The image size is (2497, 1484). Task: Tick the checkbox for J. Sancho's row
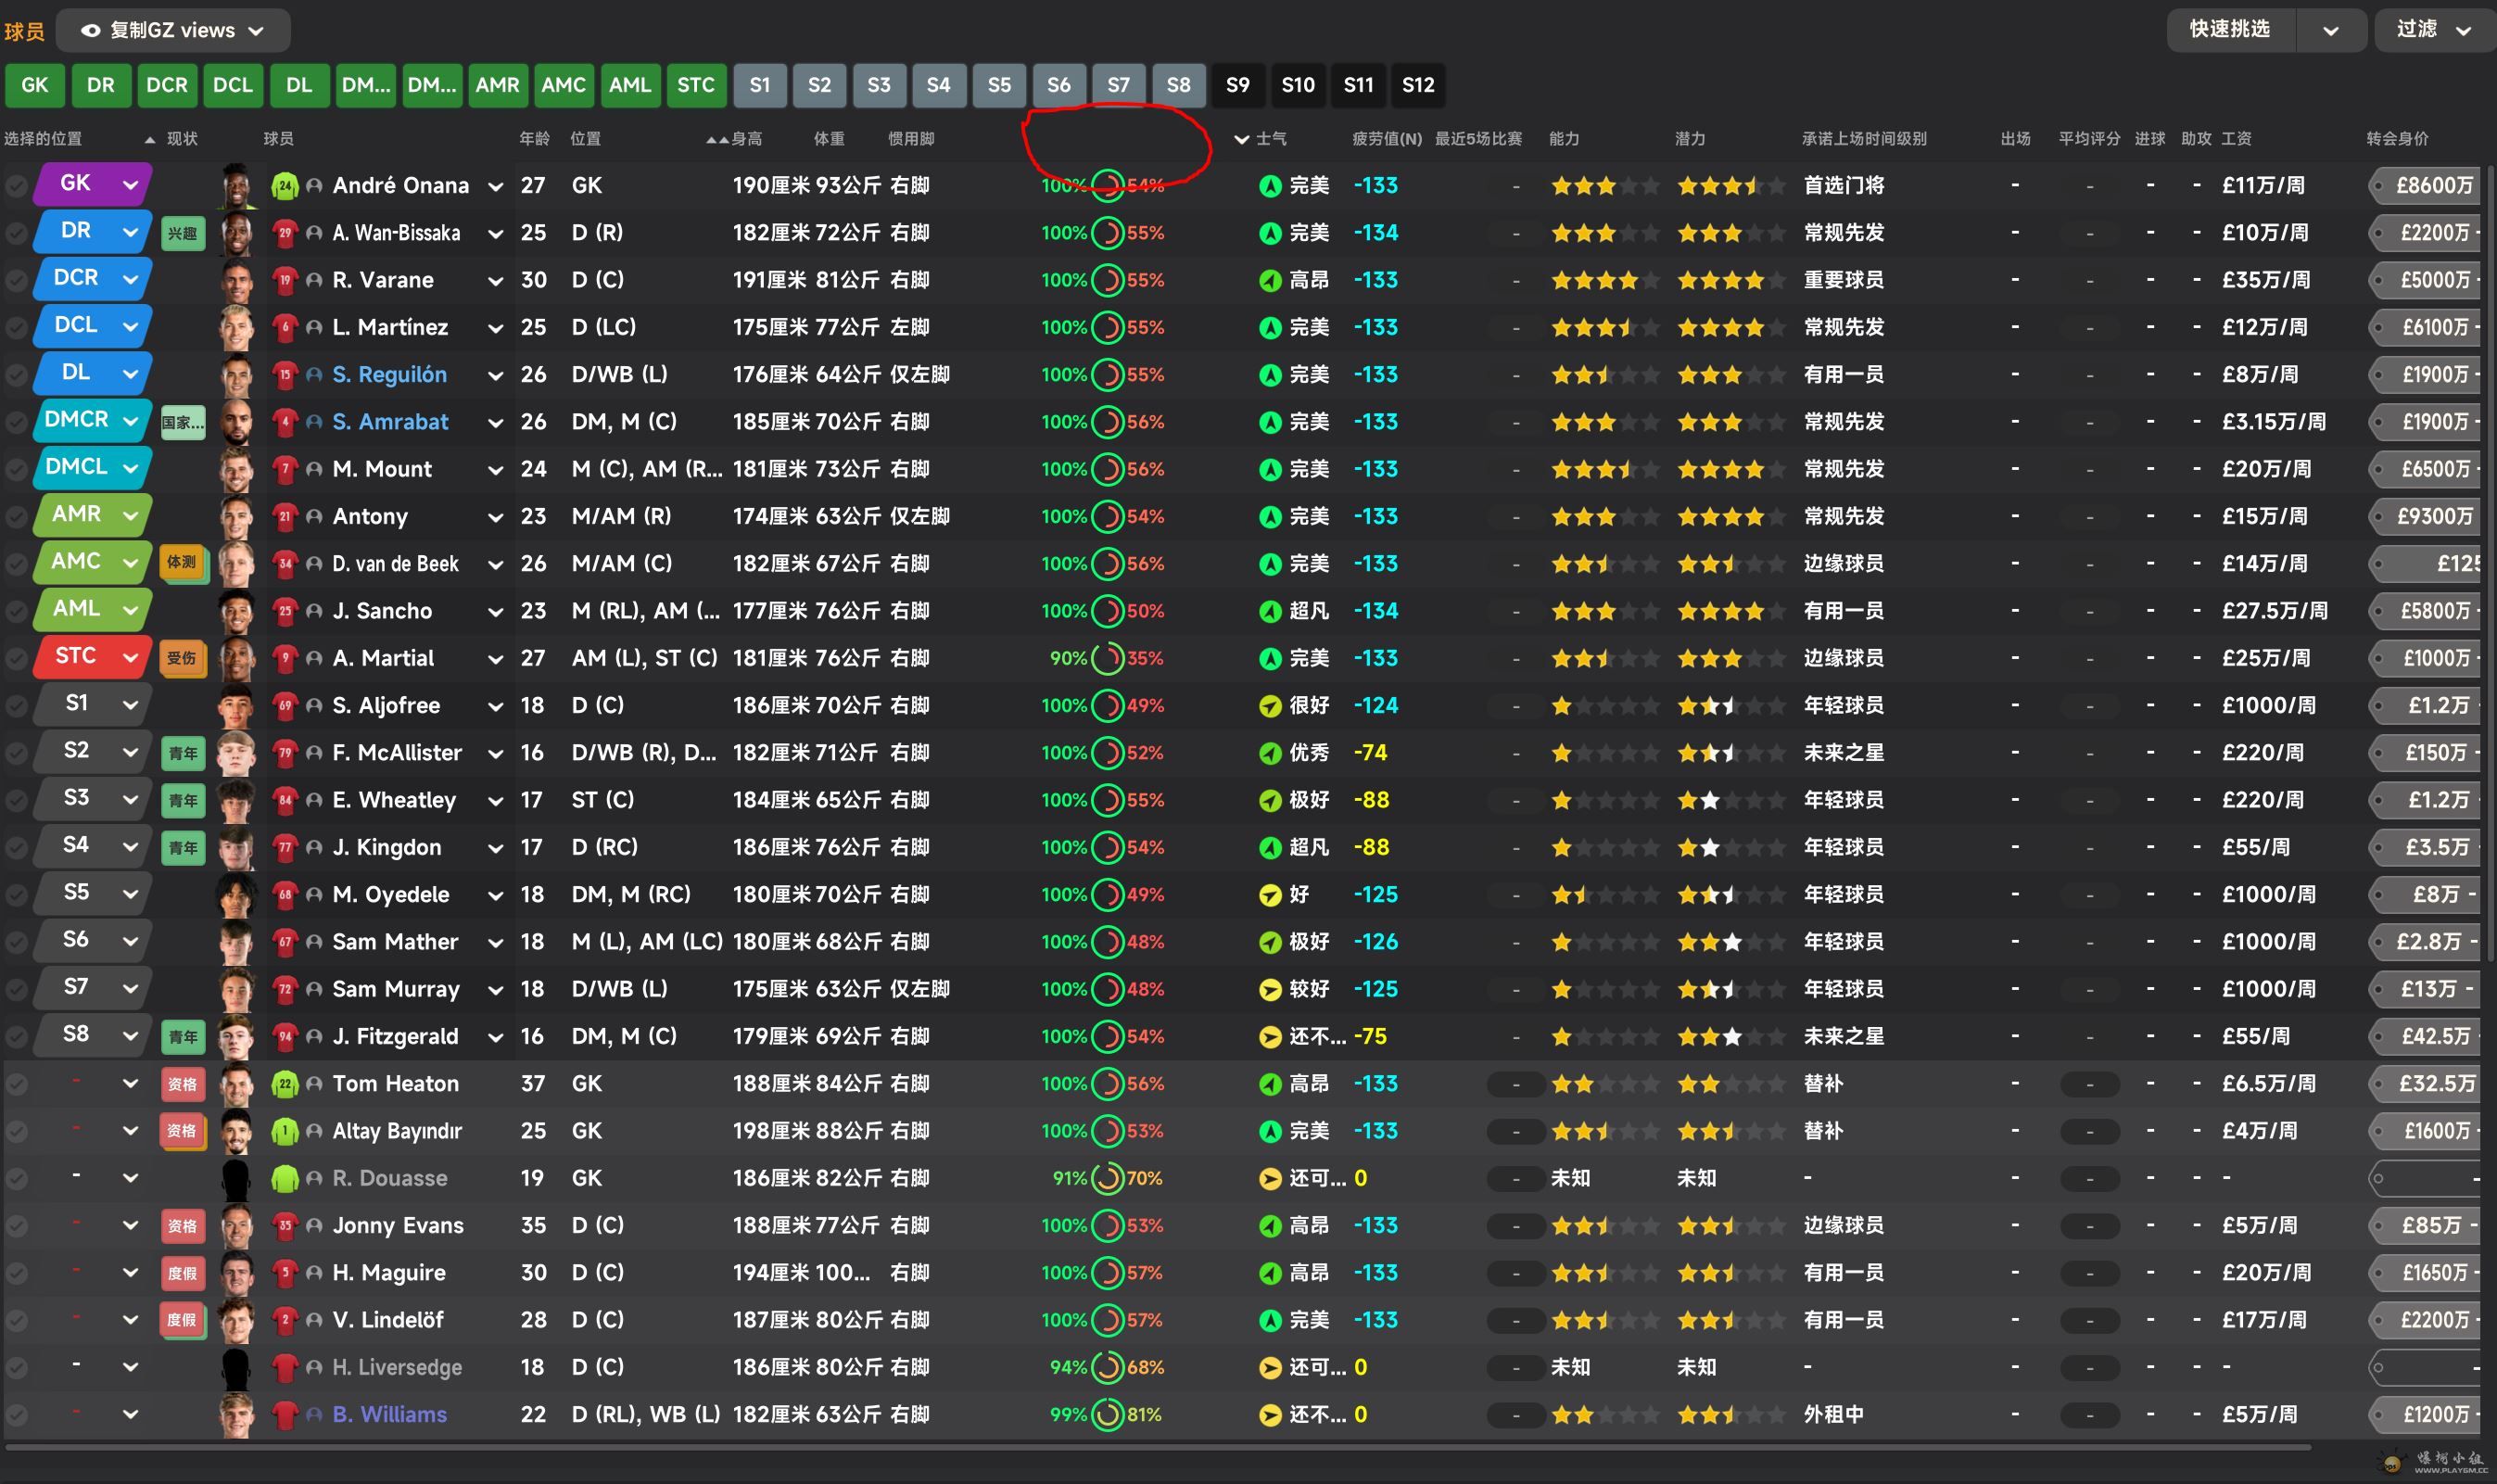[x=16, y=611]
